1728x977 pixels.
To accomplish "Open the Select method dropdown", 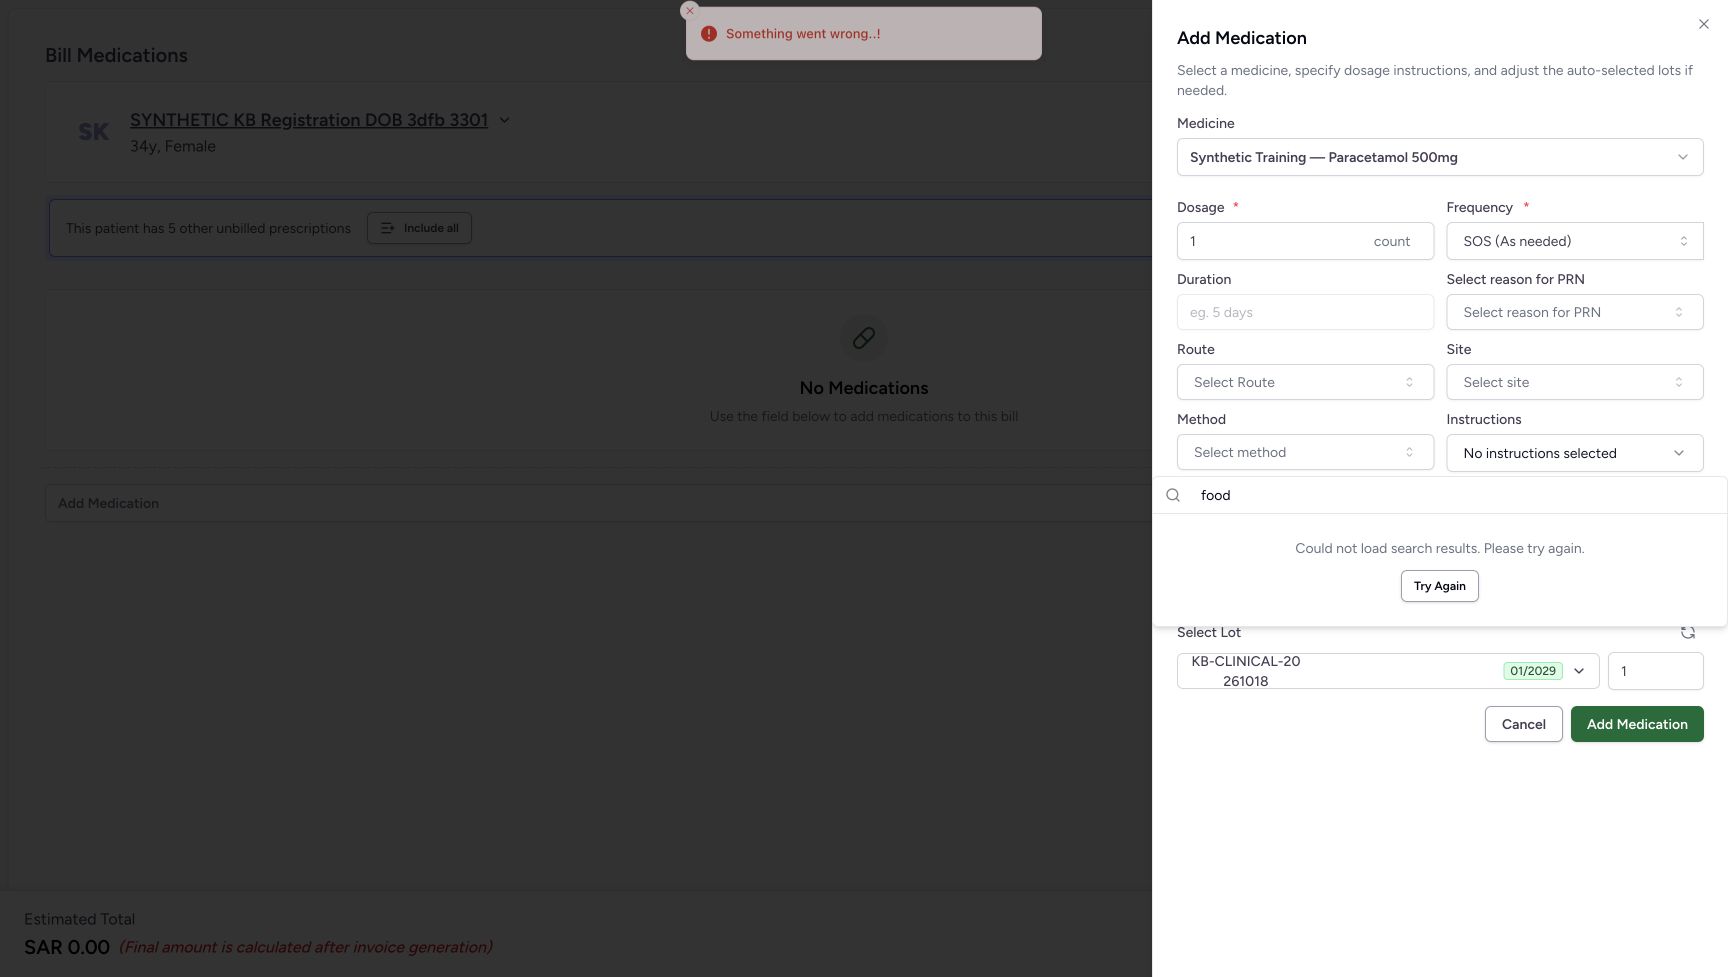I will (x=1305, y=452).
